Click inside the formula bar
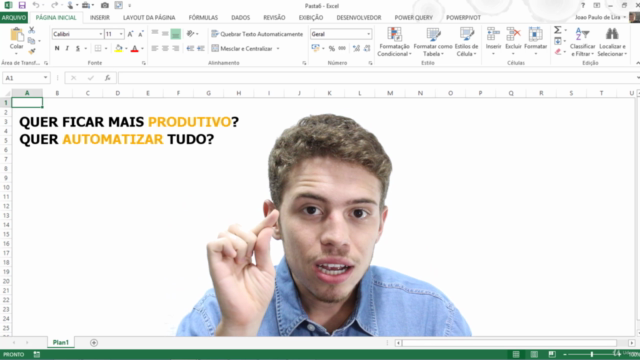Screen dimensions: 640x360 [378, 78]
